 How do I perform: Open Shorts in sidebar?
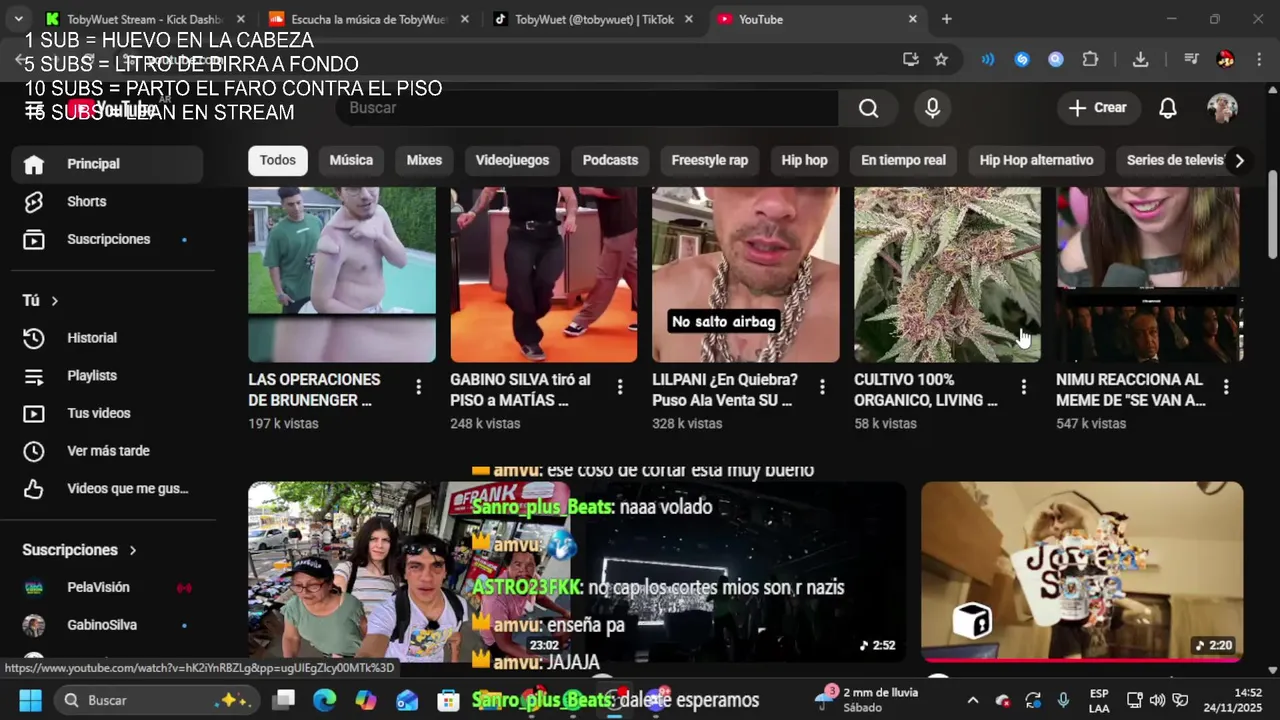(107, 201)
